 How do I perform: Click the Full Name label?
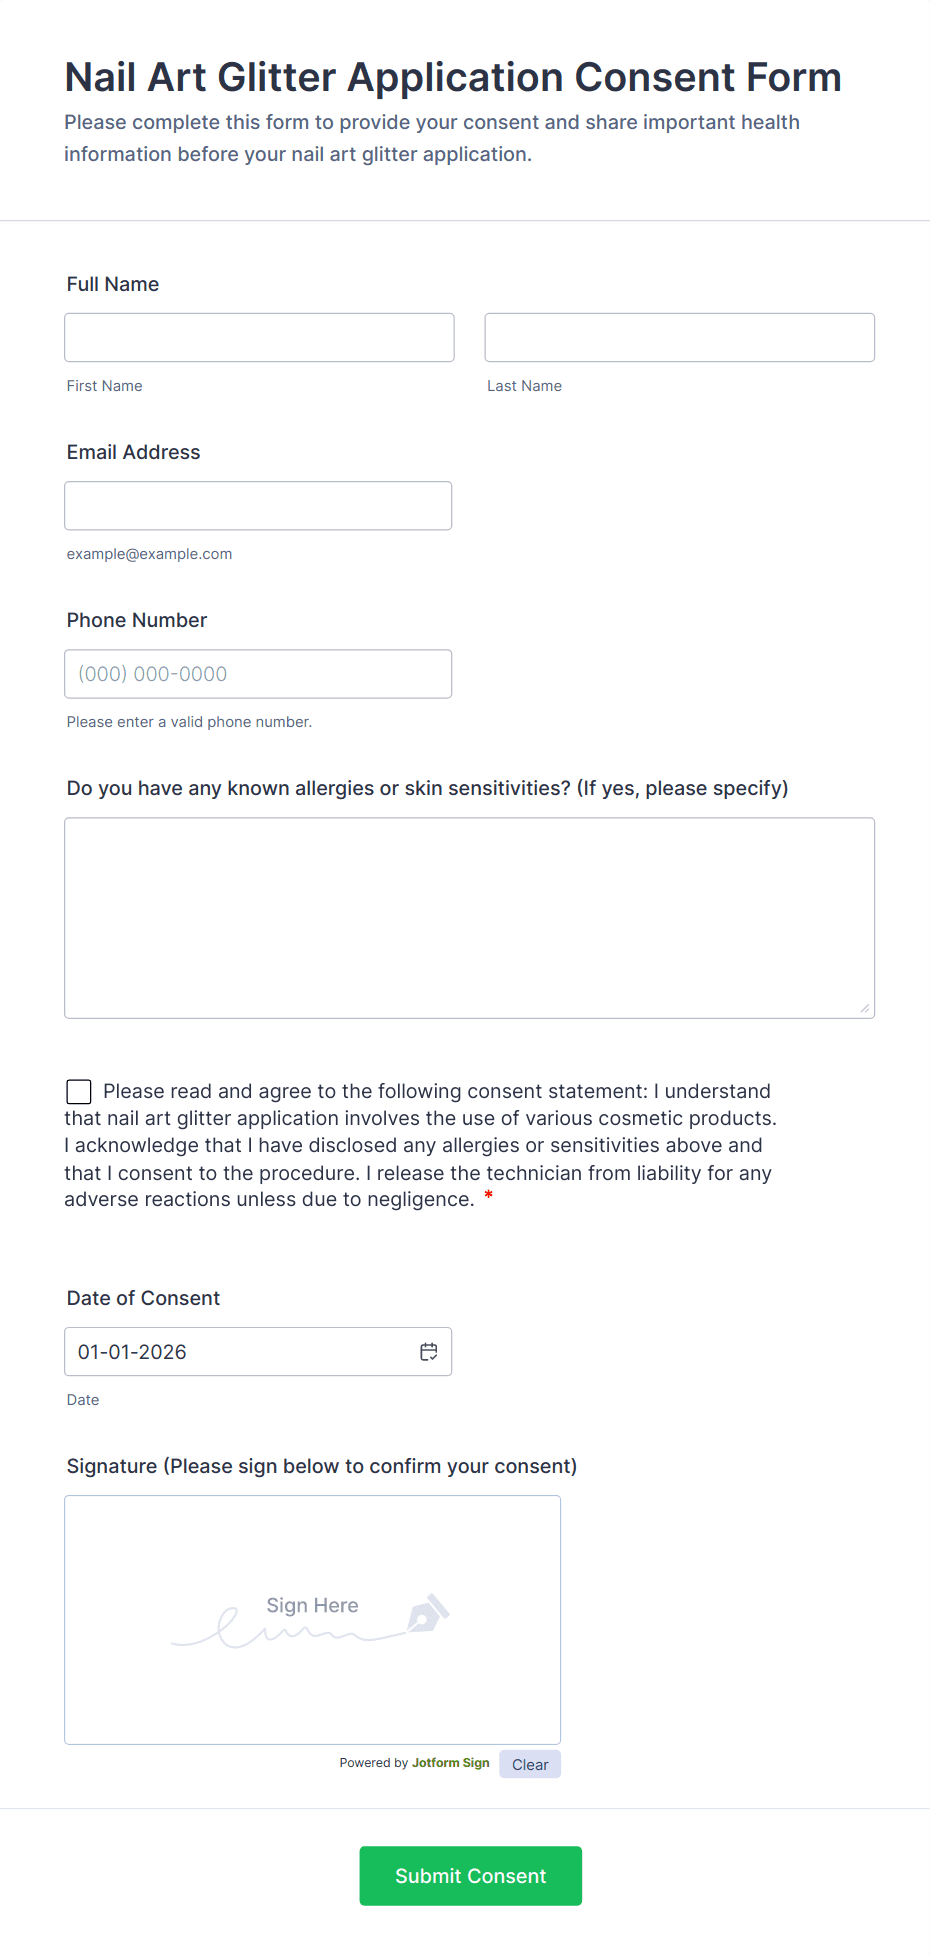(x=113, y=284)
